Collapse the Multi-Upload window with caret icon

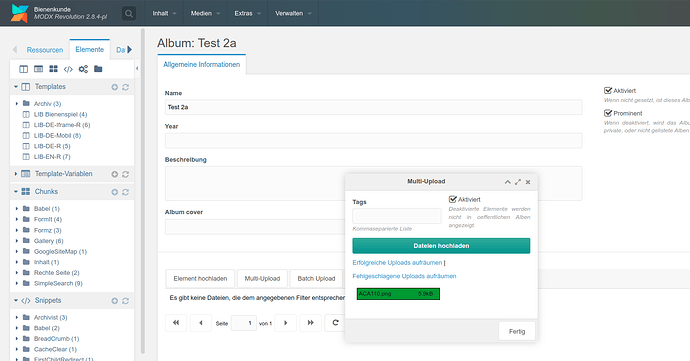[x=507, y=182]
